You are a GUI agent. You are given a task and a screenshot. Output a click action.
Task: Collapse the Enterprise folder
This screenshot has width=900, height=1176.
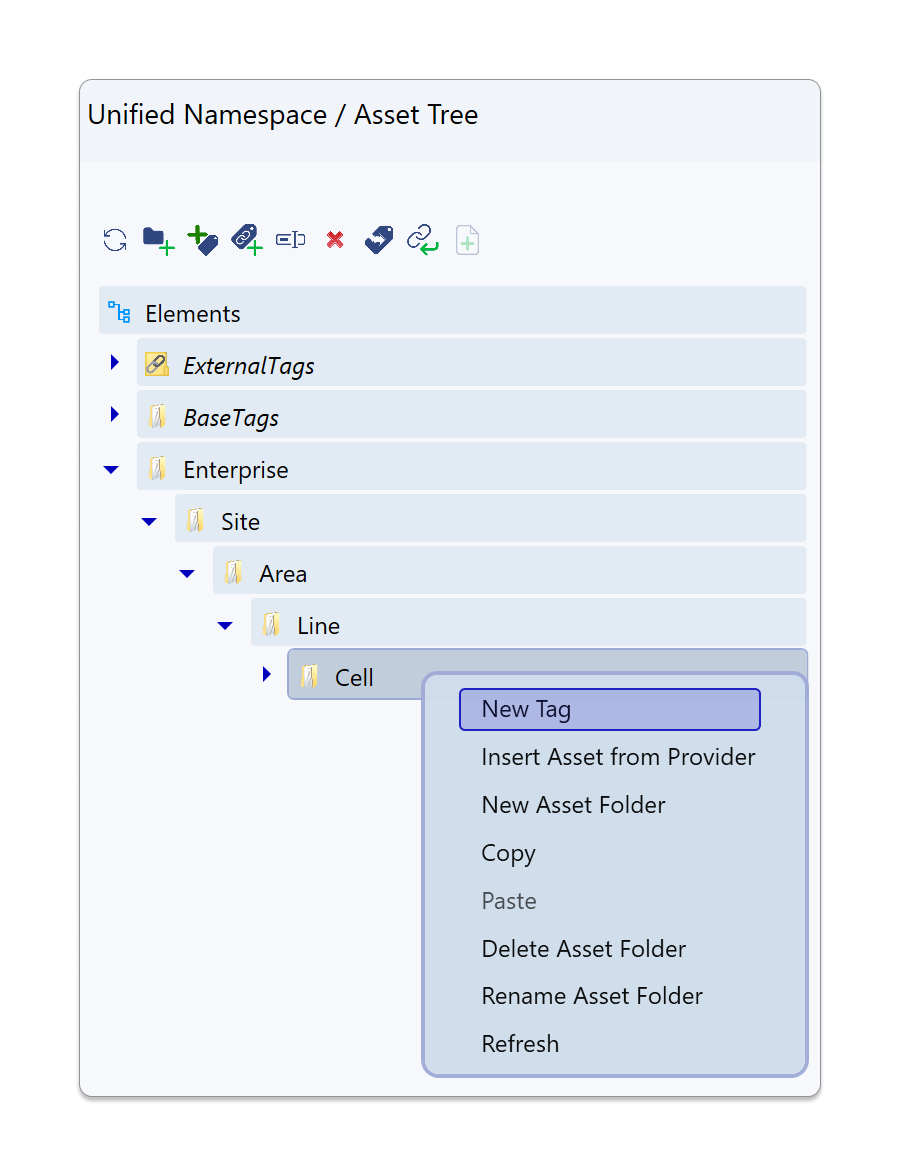click(111, 470)
